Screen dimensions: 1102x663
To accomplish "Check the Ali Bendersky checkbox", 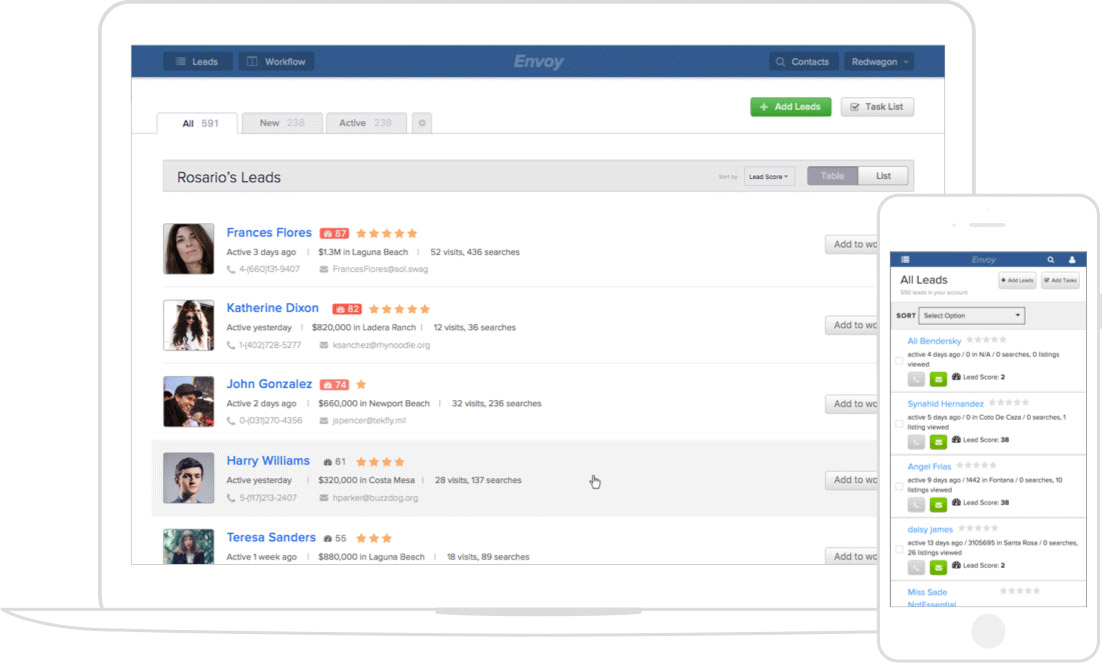I will 899,361.
